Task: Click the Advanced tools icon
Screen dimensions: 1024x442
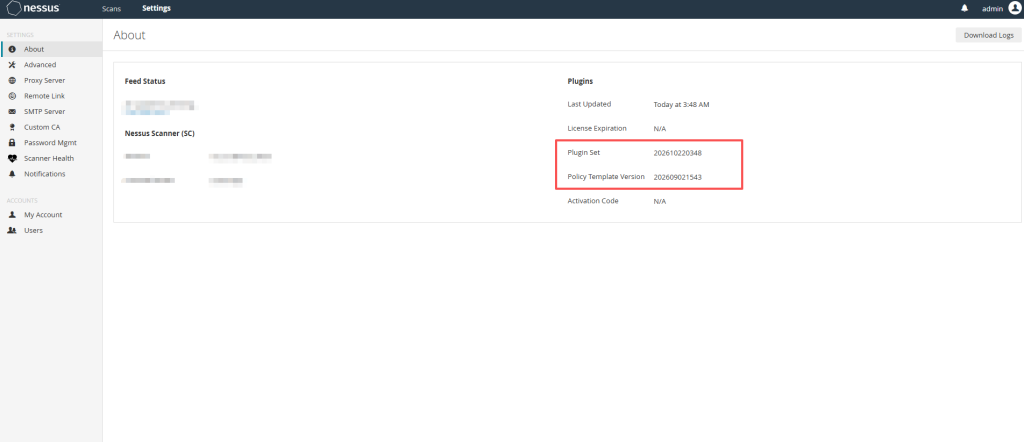Action: [12, 65]
